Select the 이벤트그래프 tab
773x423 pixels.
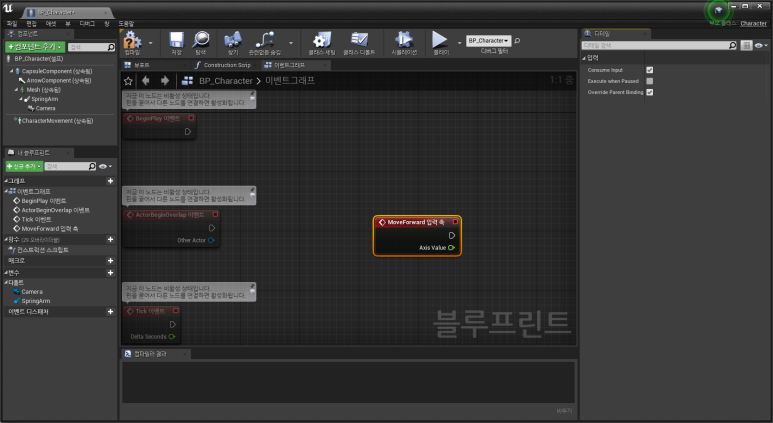click(289, 65)
